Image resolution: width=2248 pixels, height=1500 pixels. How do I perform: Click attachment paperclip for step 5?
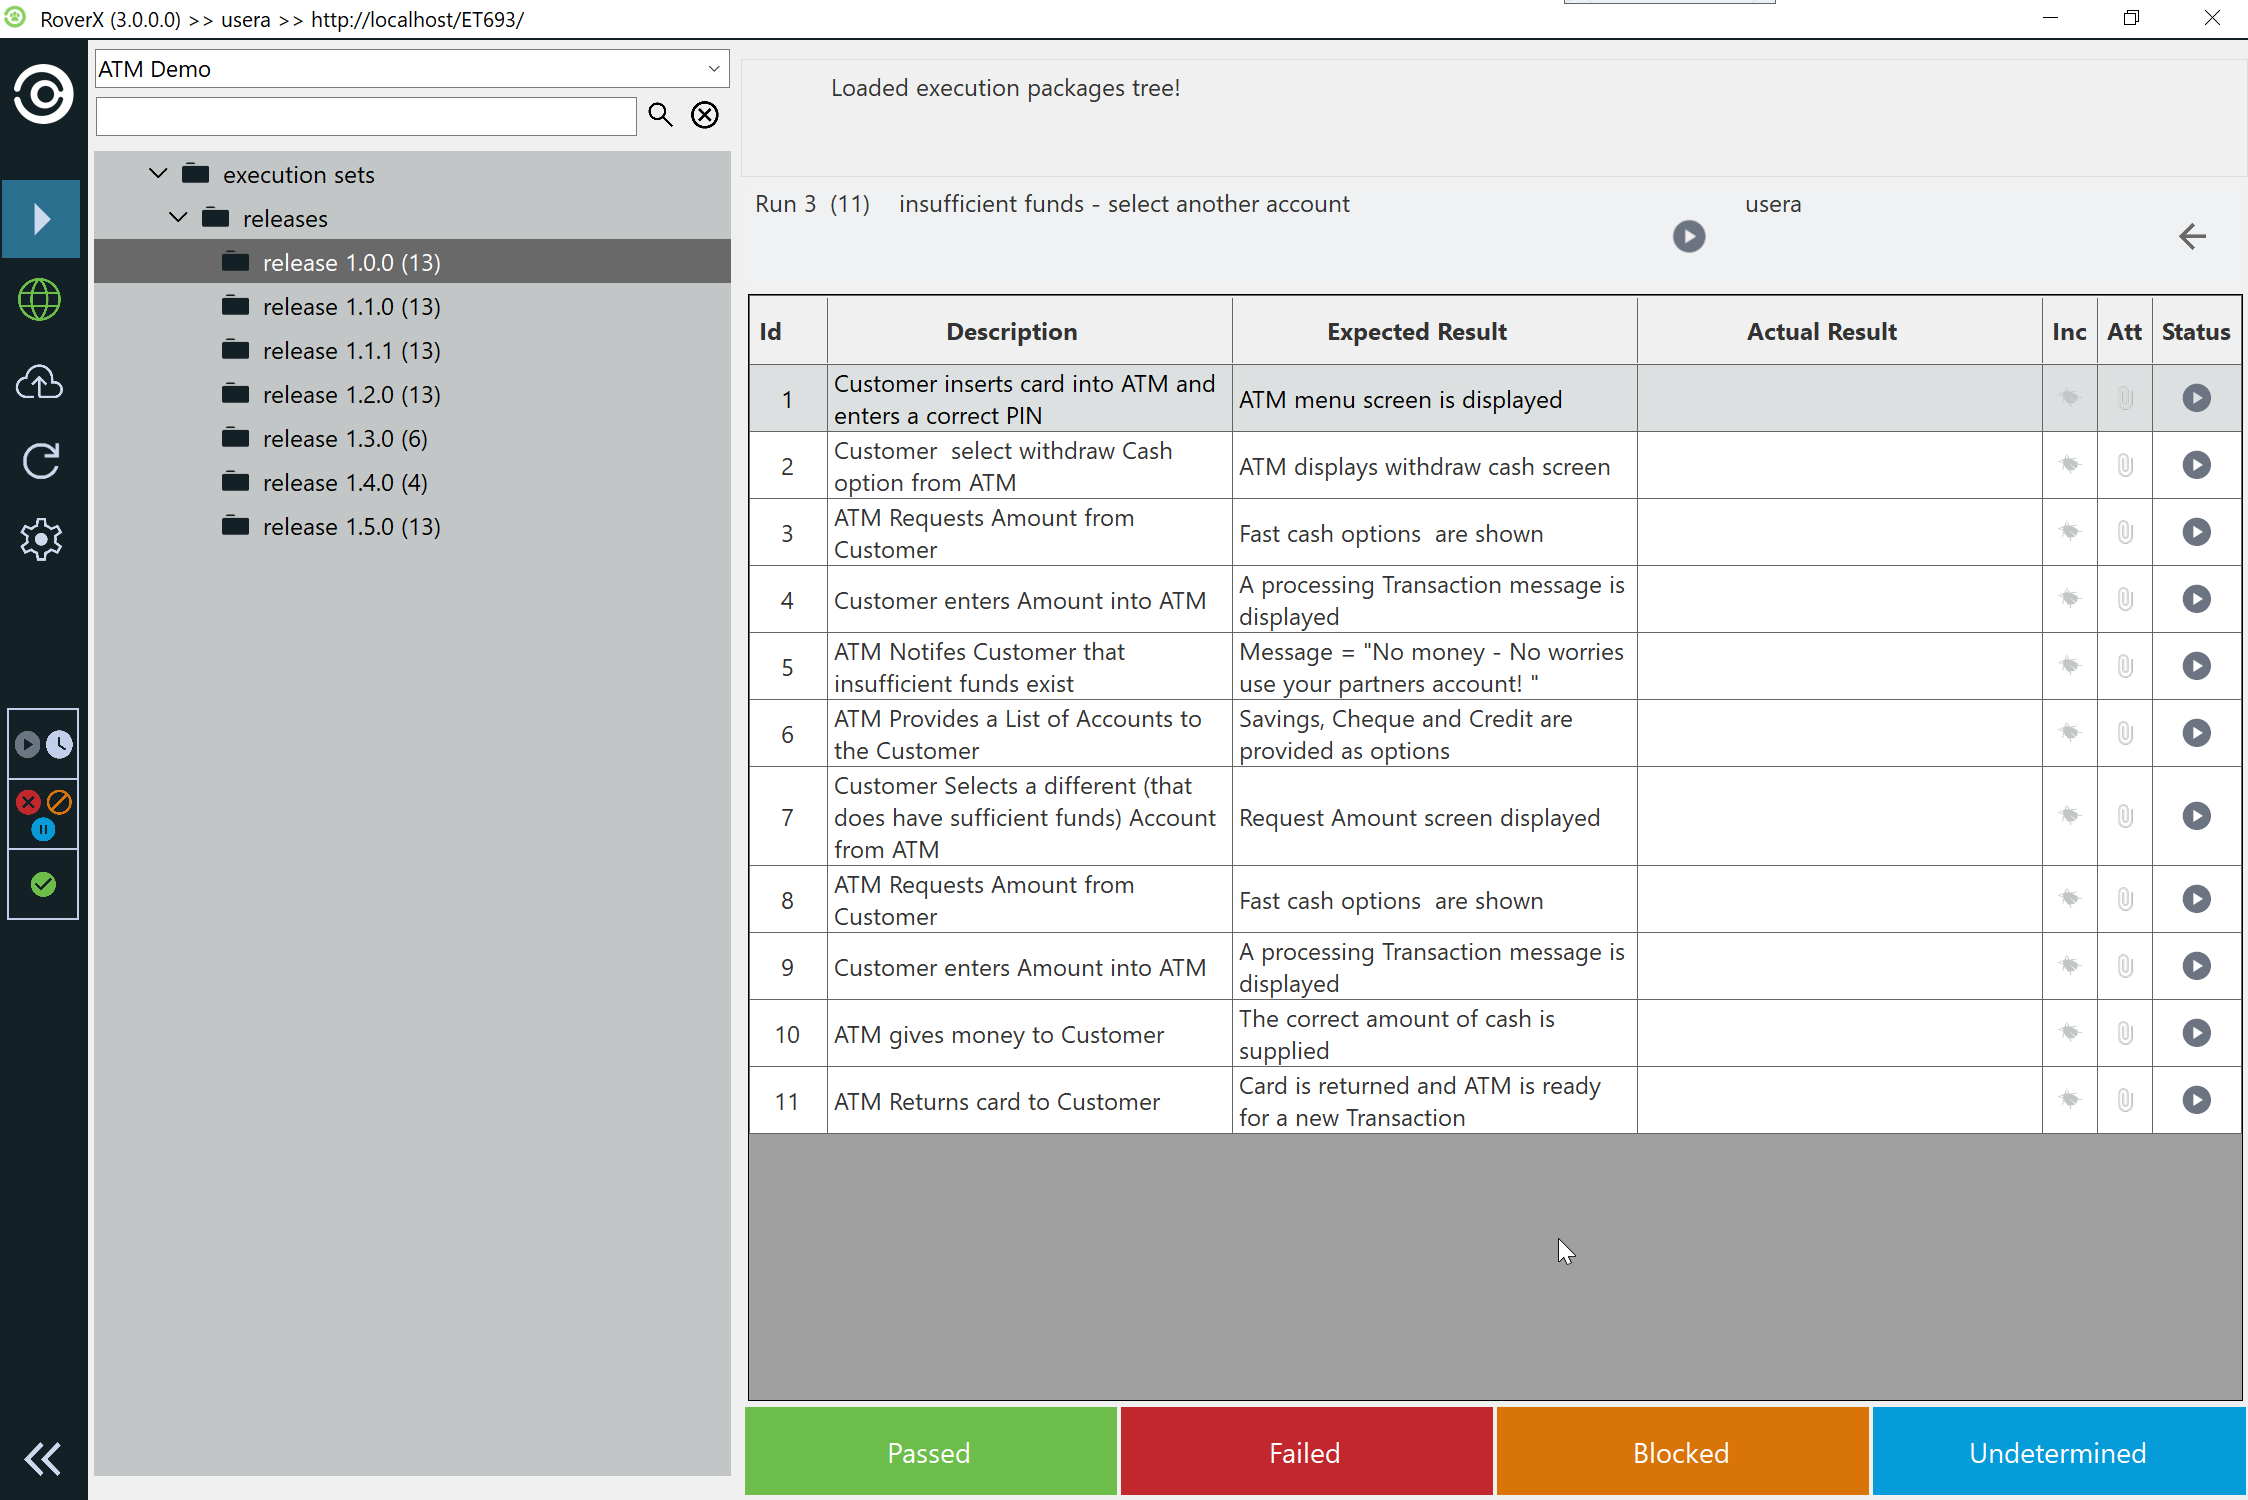pyautogui.click(x=2125, y=666)
